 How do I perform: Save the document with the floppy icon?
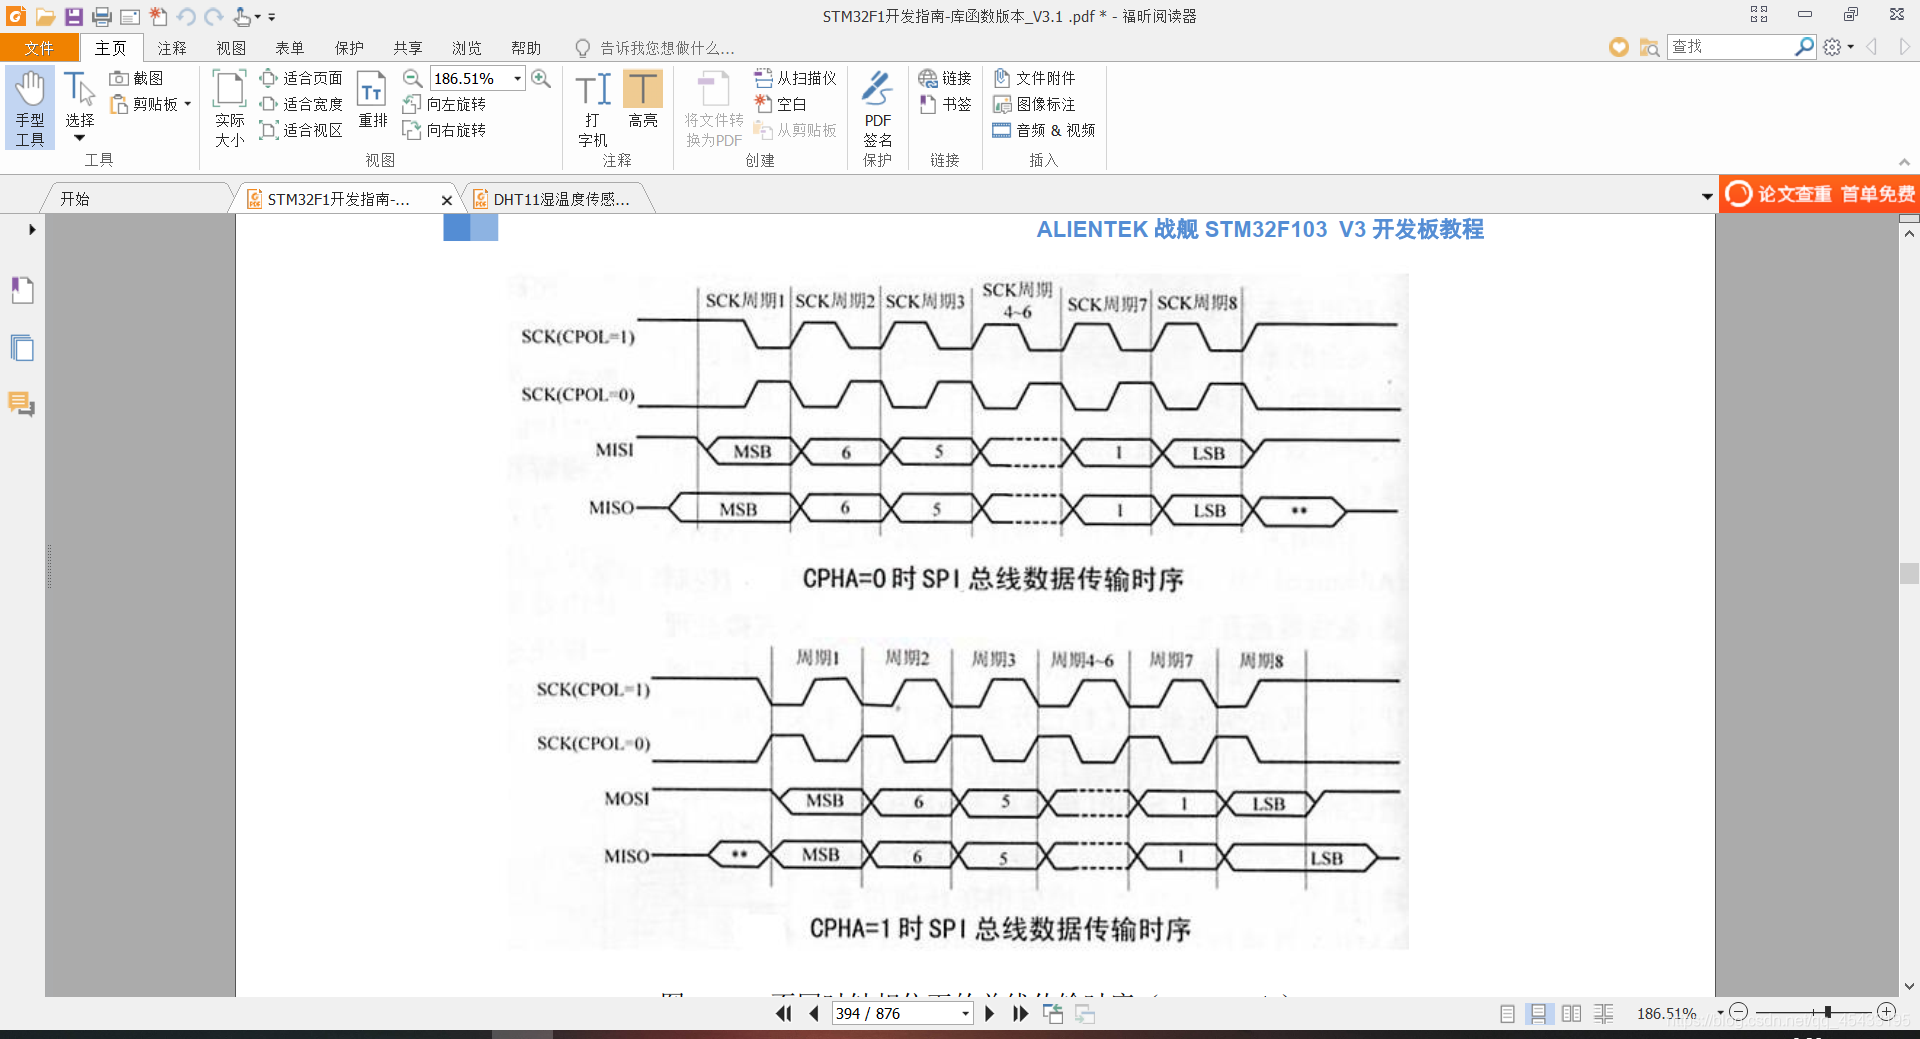coord(73,16)
